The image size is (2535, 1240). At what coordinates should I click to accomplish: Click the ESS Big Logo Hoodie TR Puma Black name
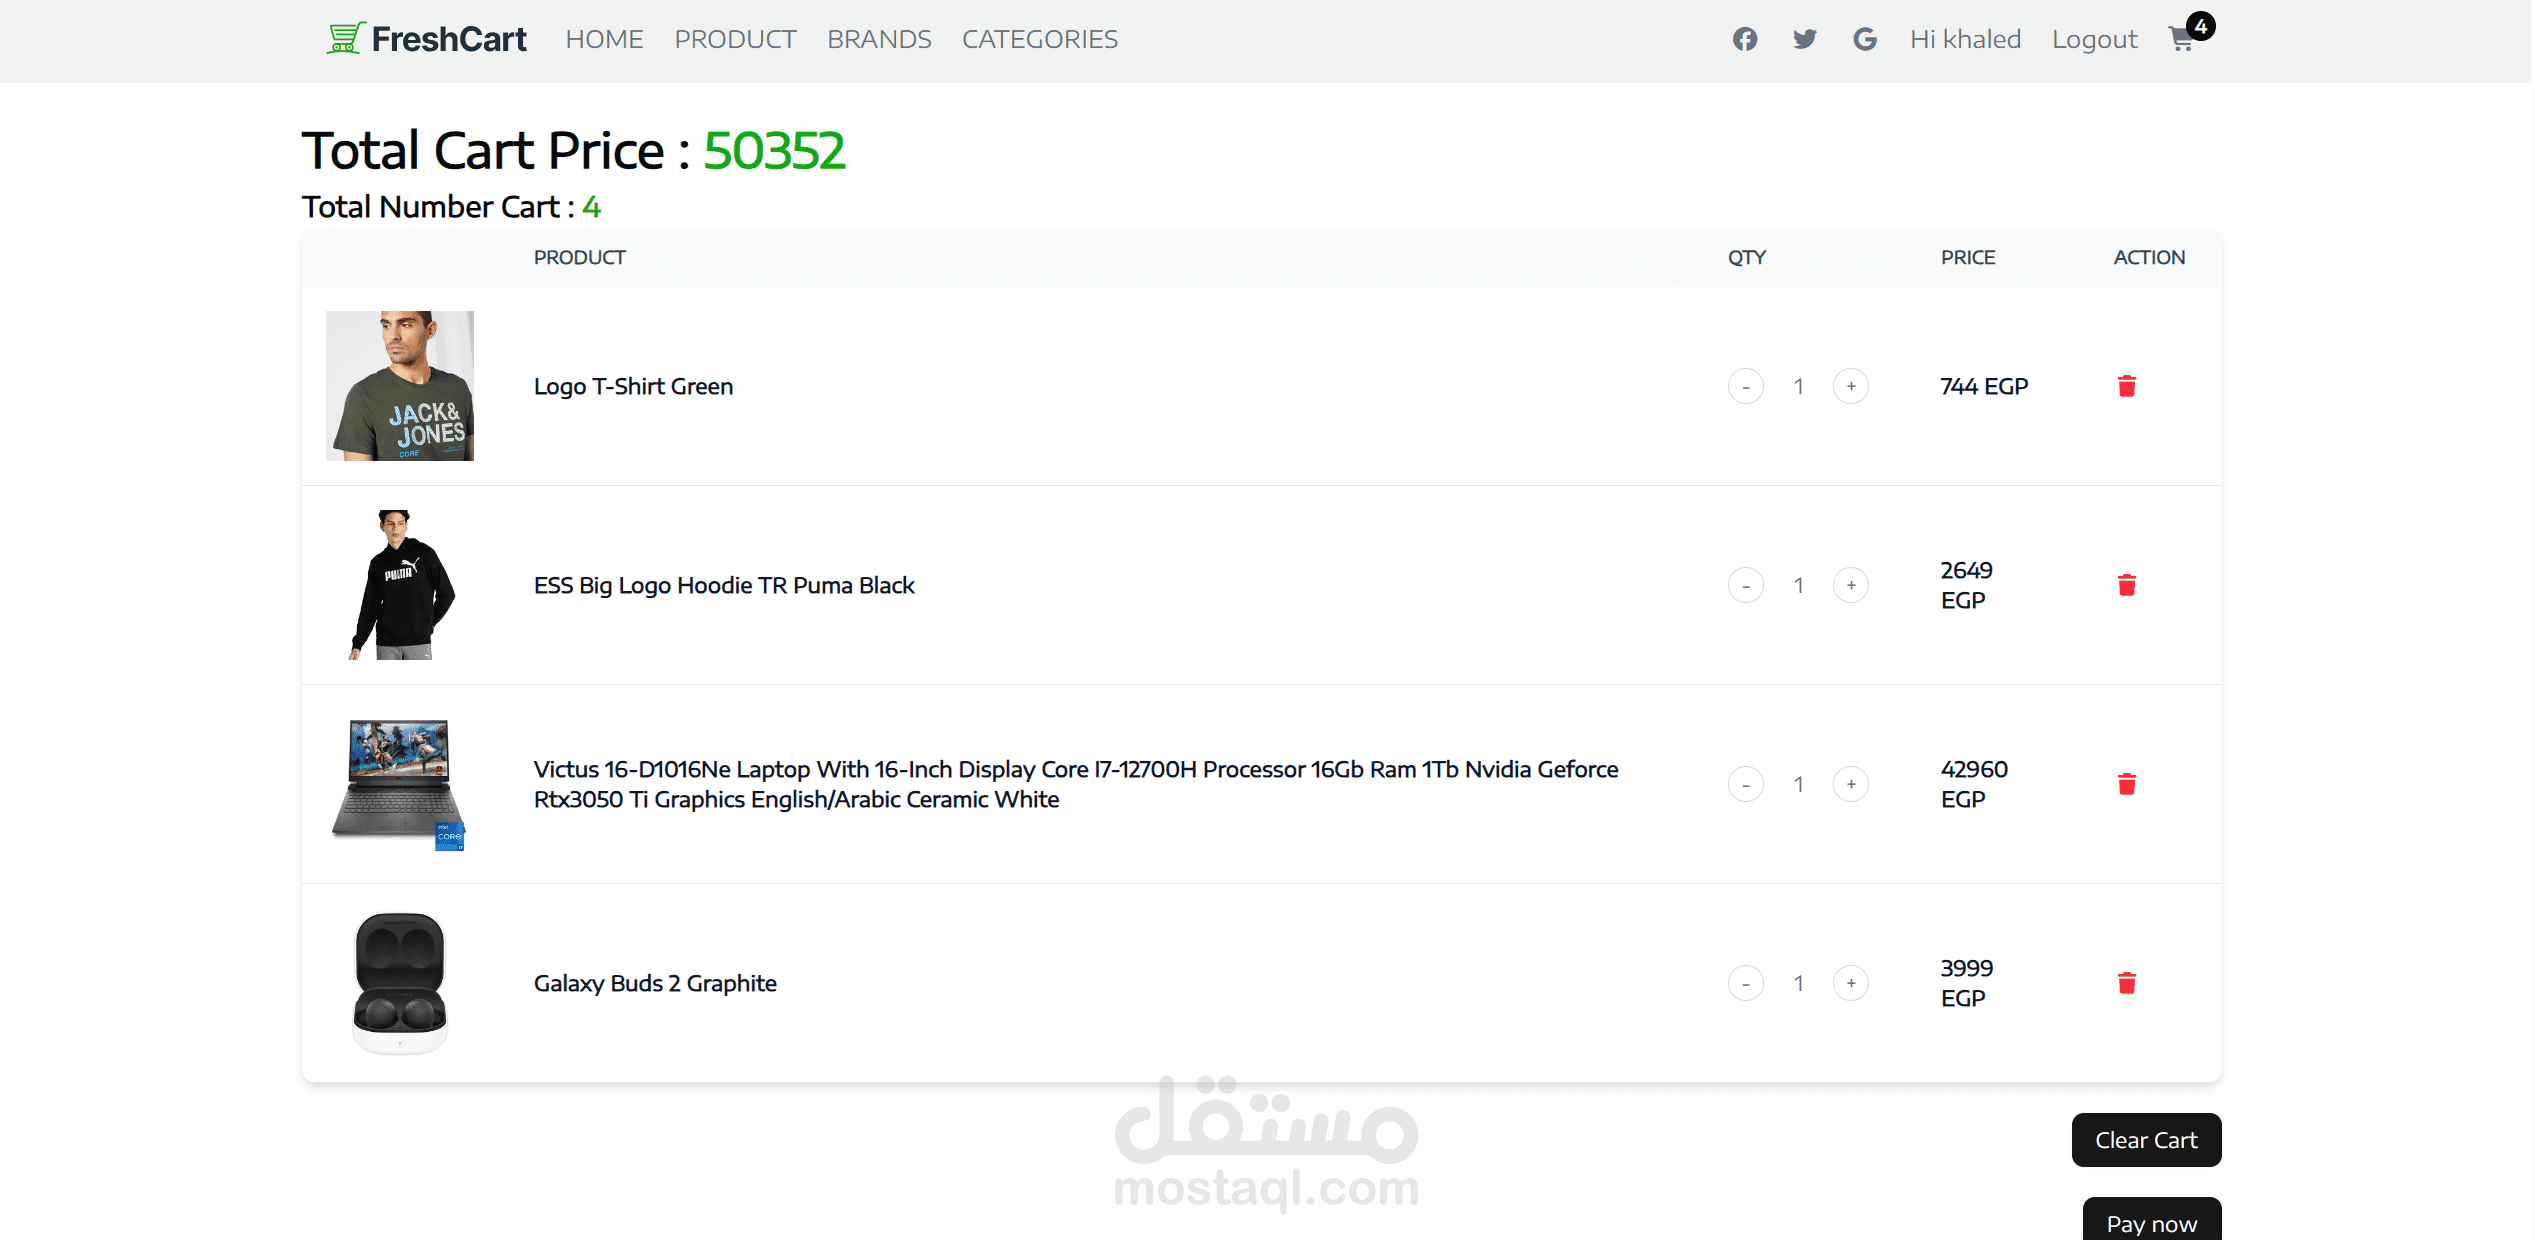(724, 585)
